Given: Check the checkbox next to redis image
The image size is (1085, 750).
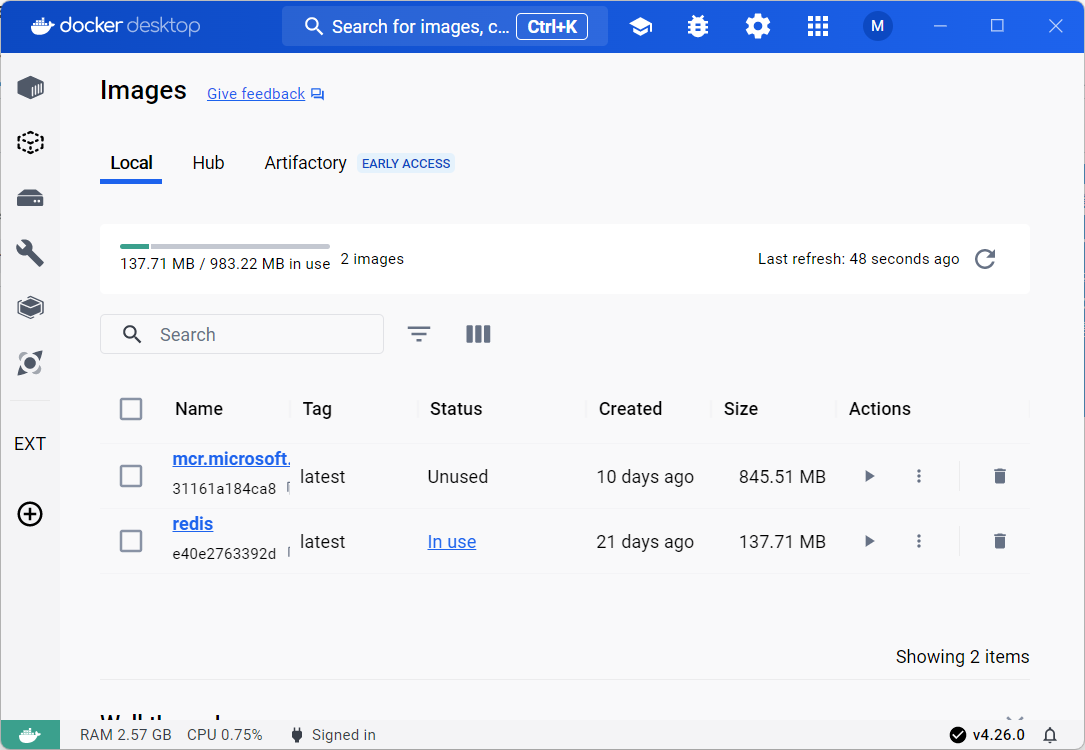Looking at the screenshot, I should (x=131, y=540).
